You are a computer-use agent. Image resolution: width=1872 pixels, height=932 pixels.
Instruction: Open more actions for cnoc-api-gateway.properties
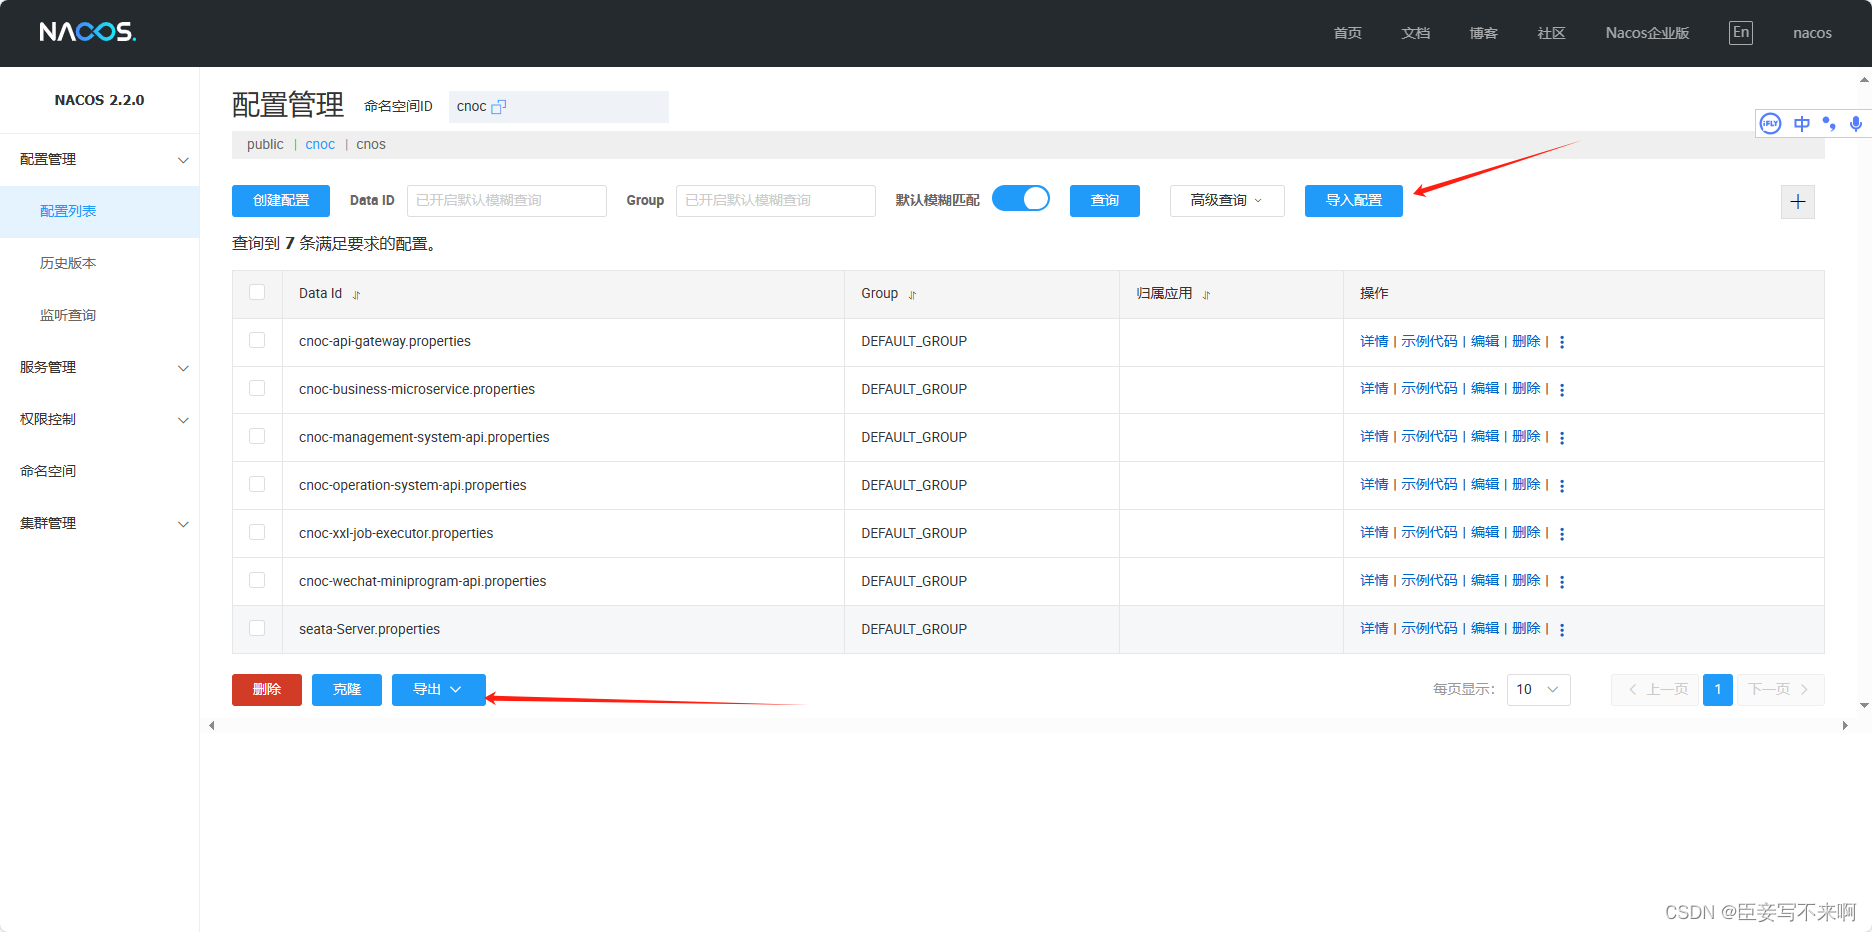coord(1562,342)
